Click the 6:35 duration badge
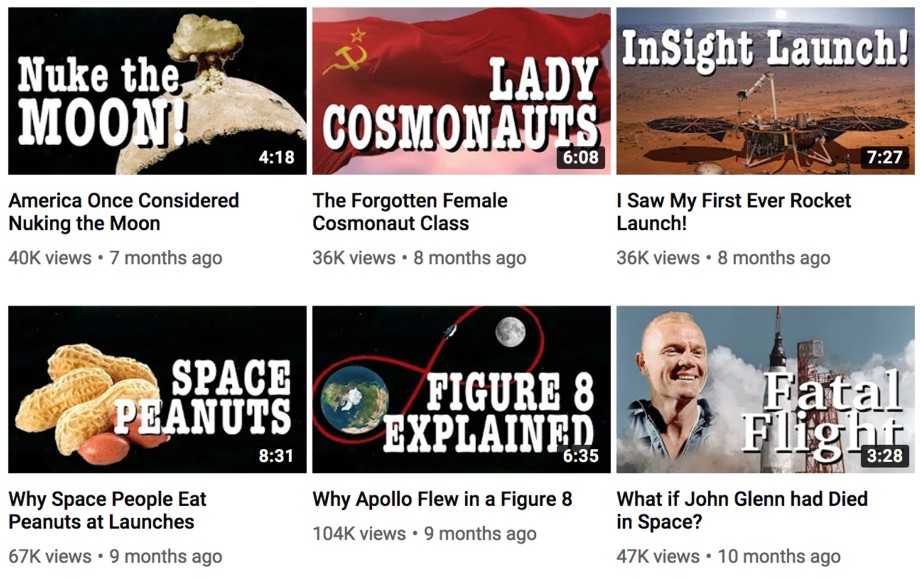920x580 pixels. coord(580,456)
